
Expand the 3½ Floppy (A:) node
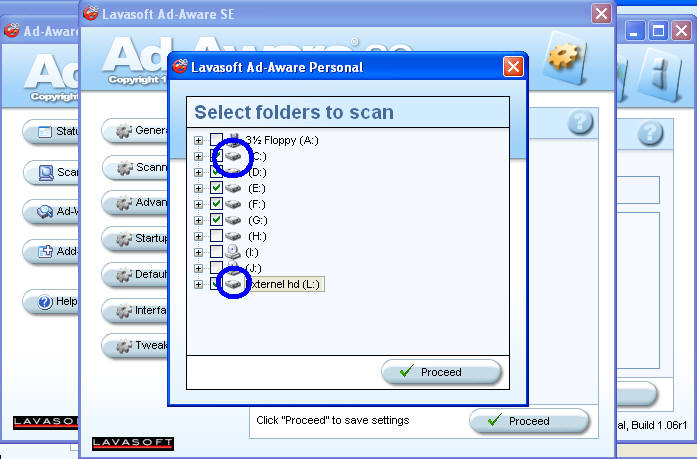point(199,140)
